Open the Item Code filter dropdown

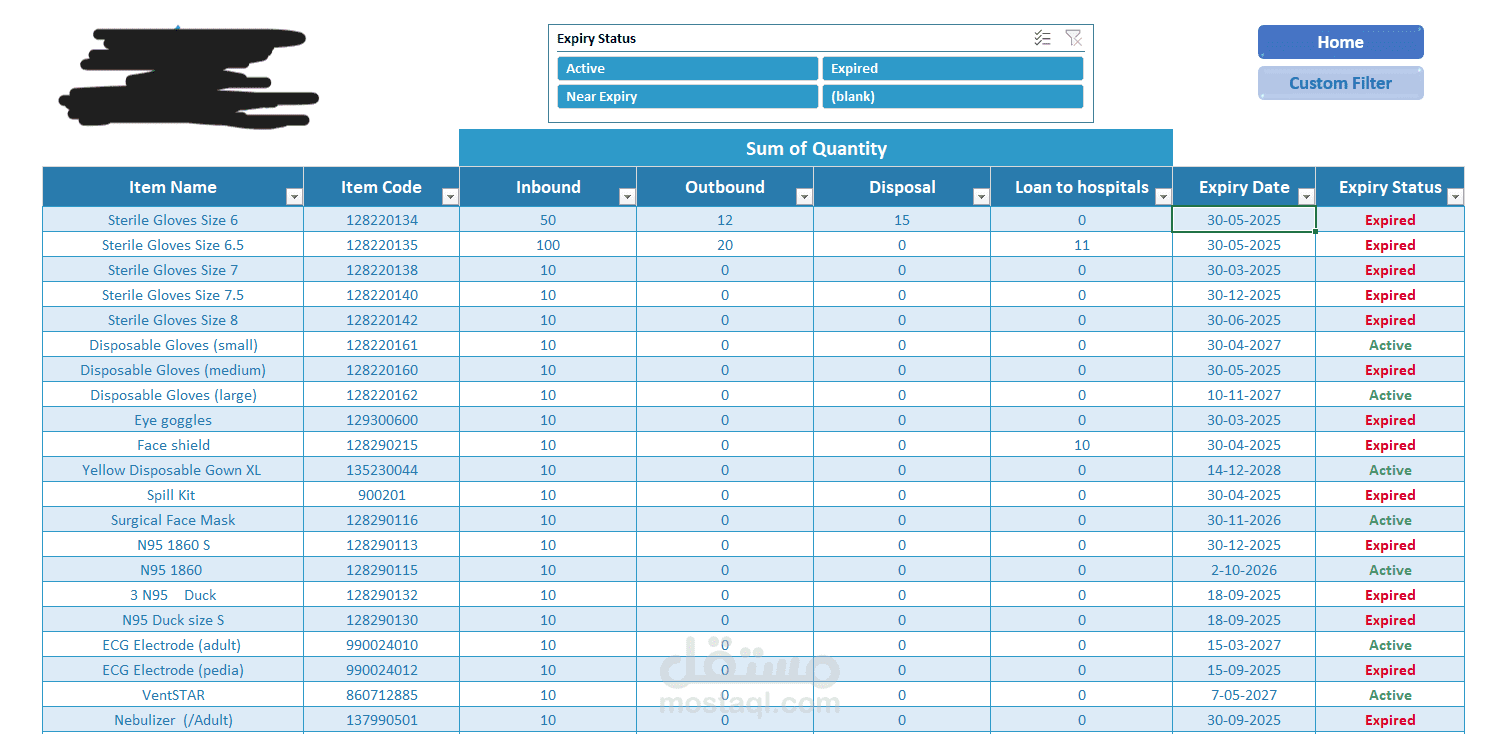pos(450,197)
